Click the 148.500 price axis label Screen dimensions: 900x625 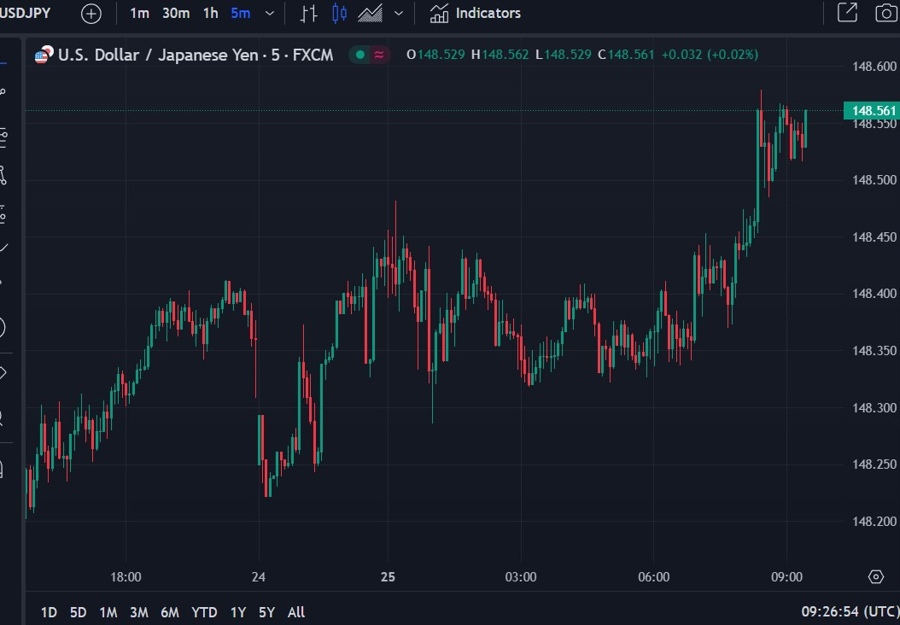coord(874,180)
